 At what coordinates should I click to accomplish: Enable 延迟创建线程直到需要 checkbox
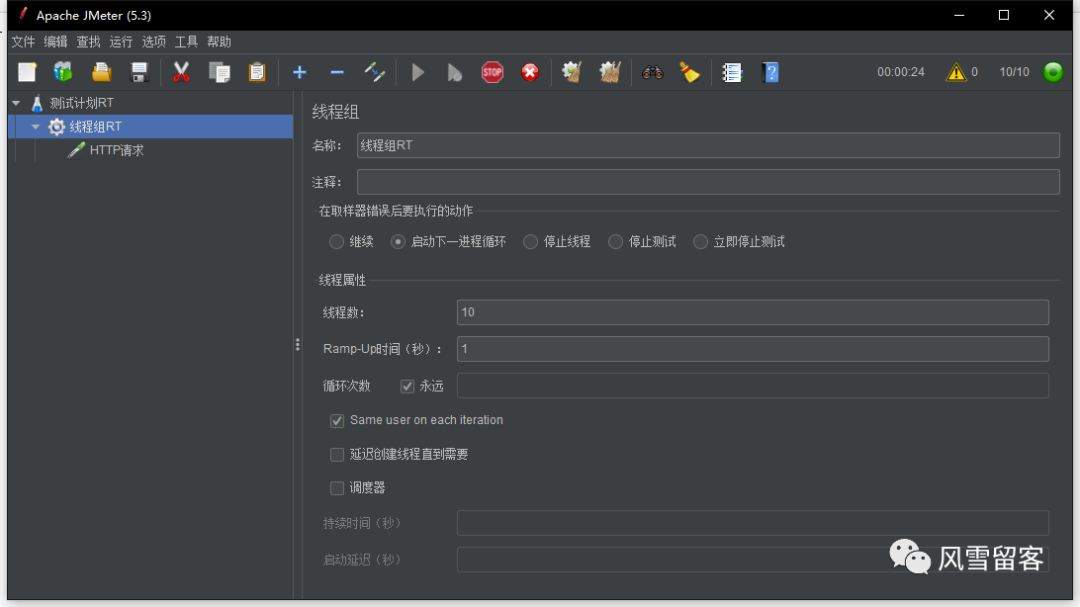click(337, 455)
